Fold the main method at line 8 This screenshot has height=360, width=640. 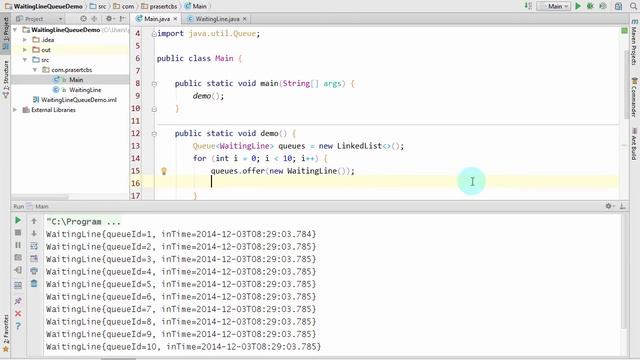(x=154, y=84)
